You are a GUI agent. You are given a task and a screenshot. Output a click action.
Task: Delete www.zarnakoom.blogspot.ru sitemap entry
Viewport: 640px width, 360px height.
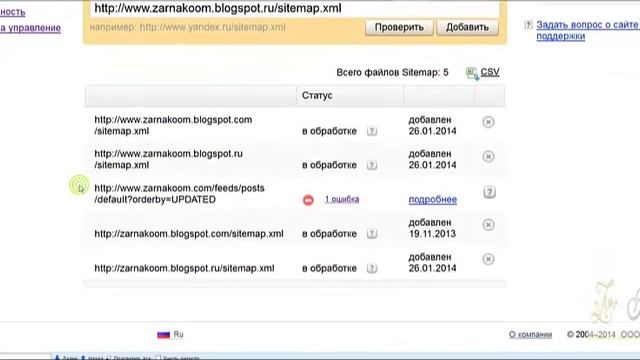(x=488, y=156)
